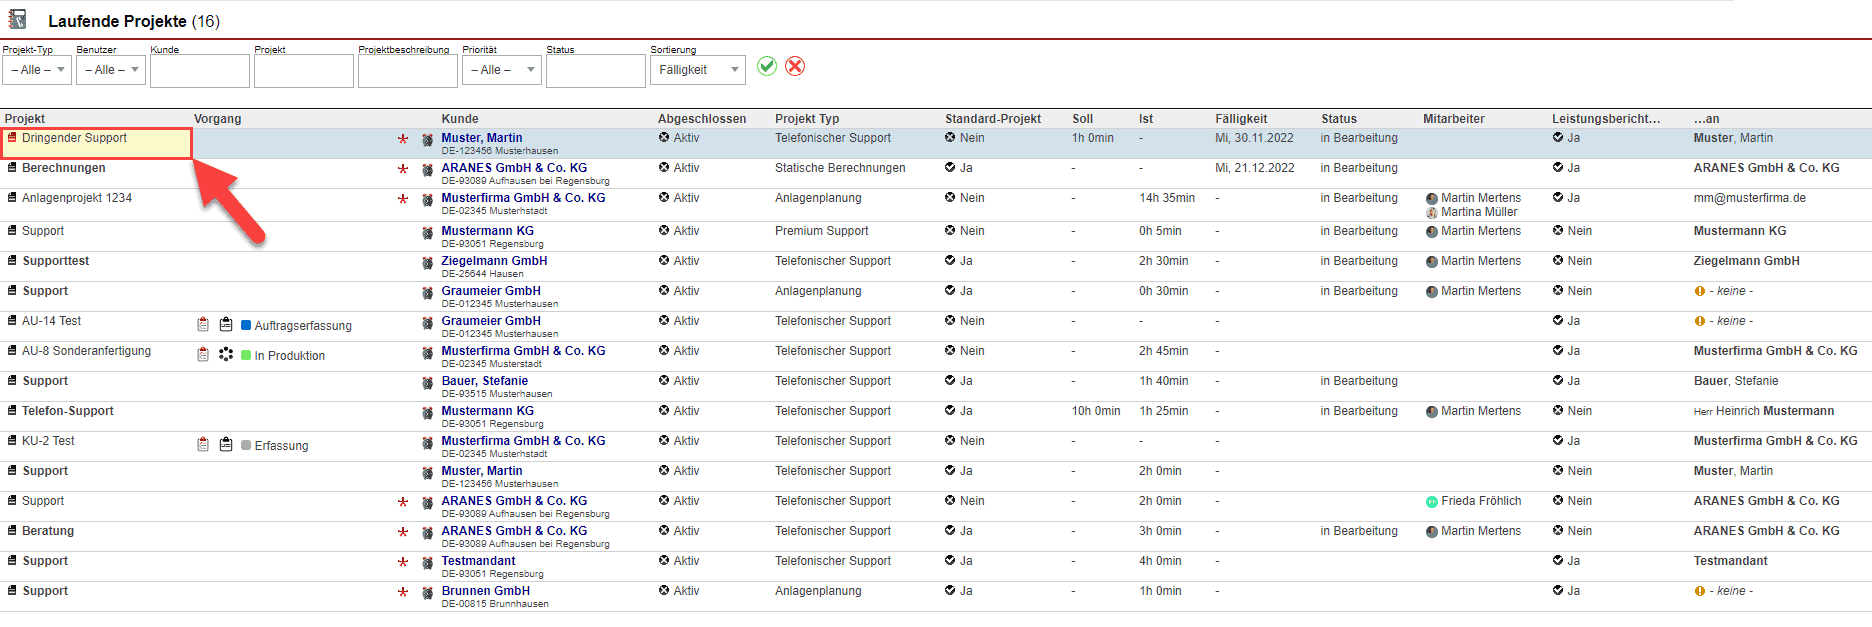Viewport: 1872px width, 627px height.
Task: Click the Laufende Projekte notebook icon in header
Action: tap(17, 20)
